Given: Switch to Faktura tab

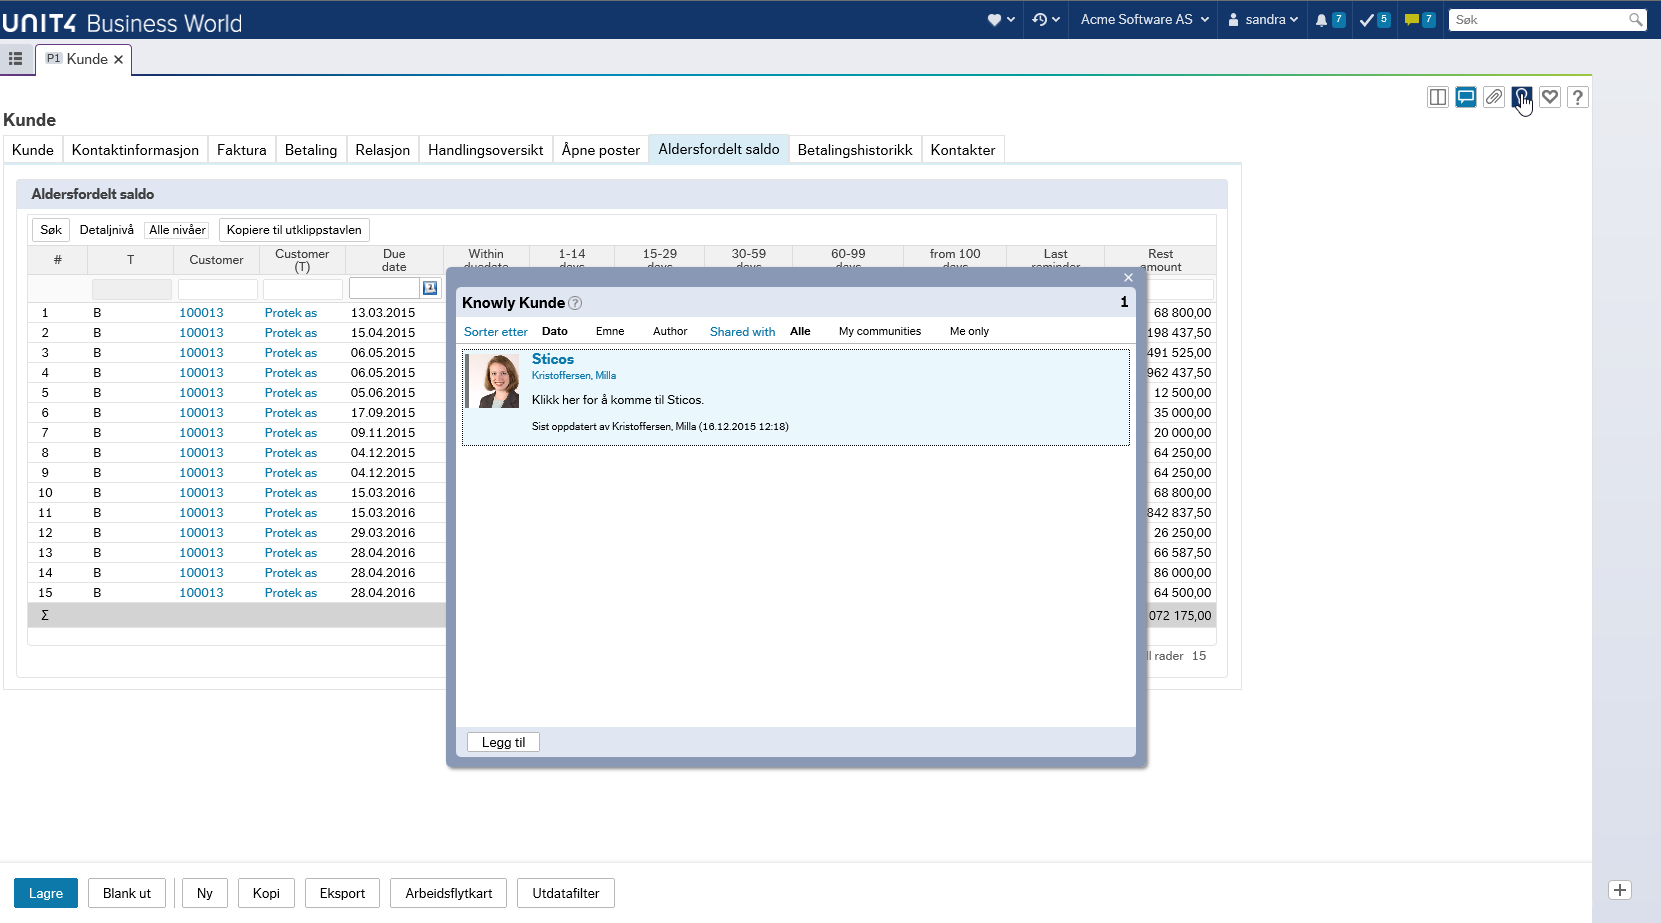Looking at the screenshot, I should (x=242, y=150).
